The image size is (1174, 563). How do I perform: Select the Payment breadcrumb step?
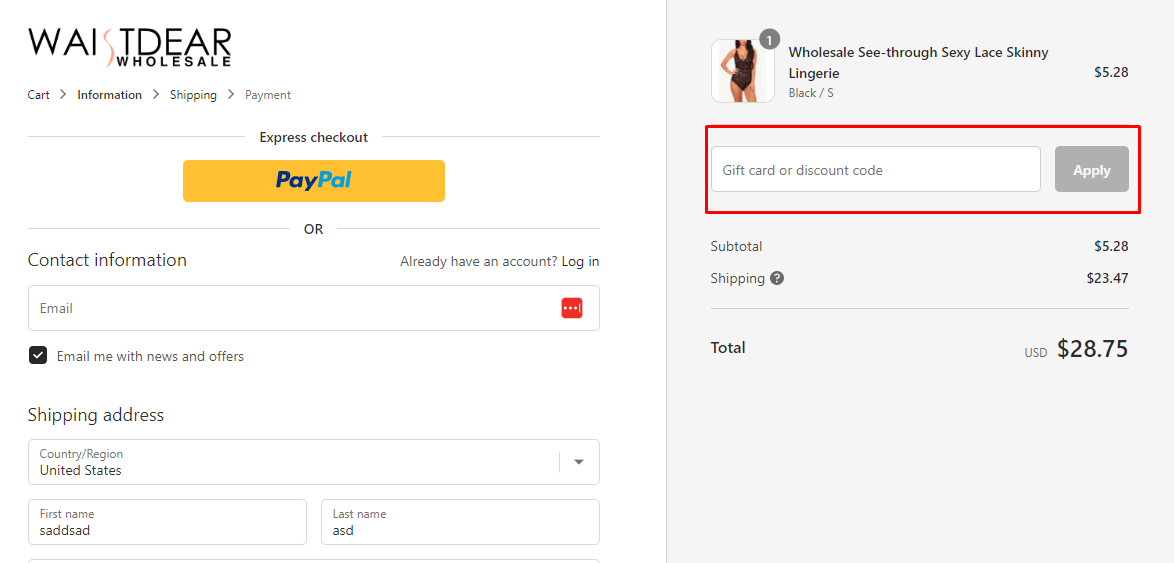coord(268,95)
